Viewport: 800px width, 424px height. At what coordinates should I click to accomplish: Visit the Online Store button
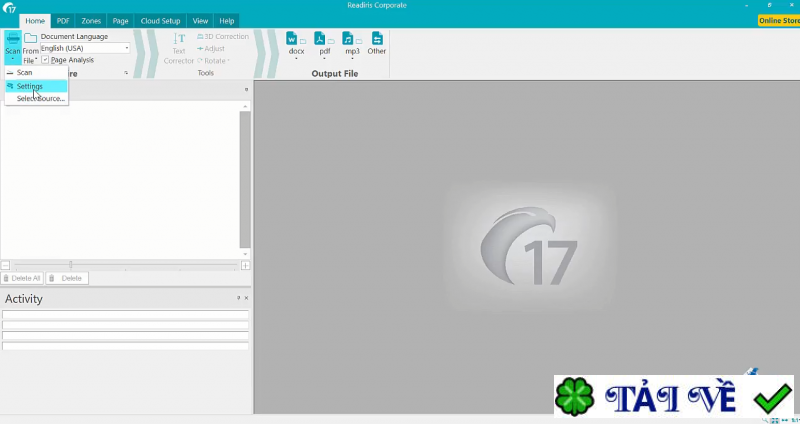(779, 20)
